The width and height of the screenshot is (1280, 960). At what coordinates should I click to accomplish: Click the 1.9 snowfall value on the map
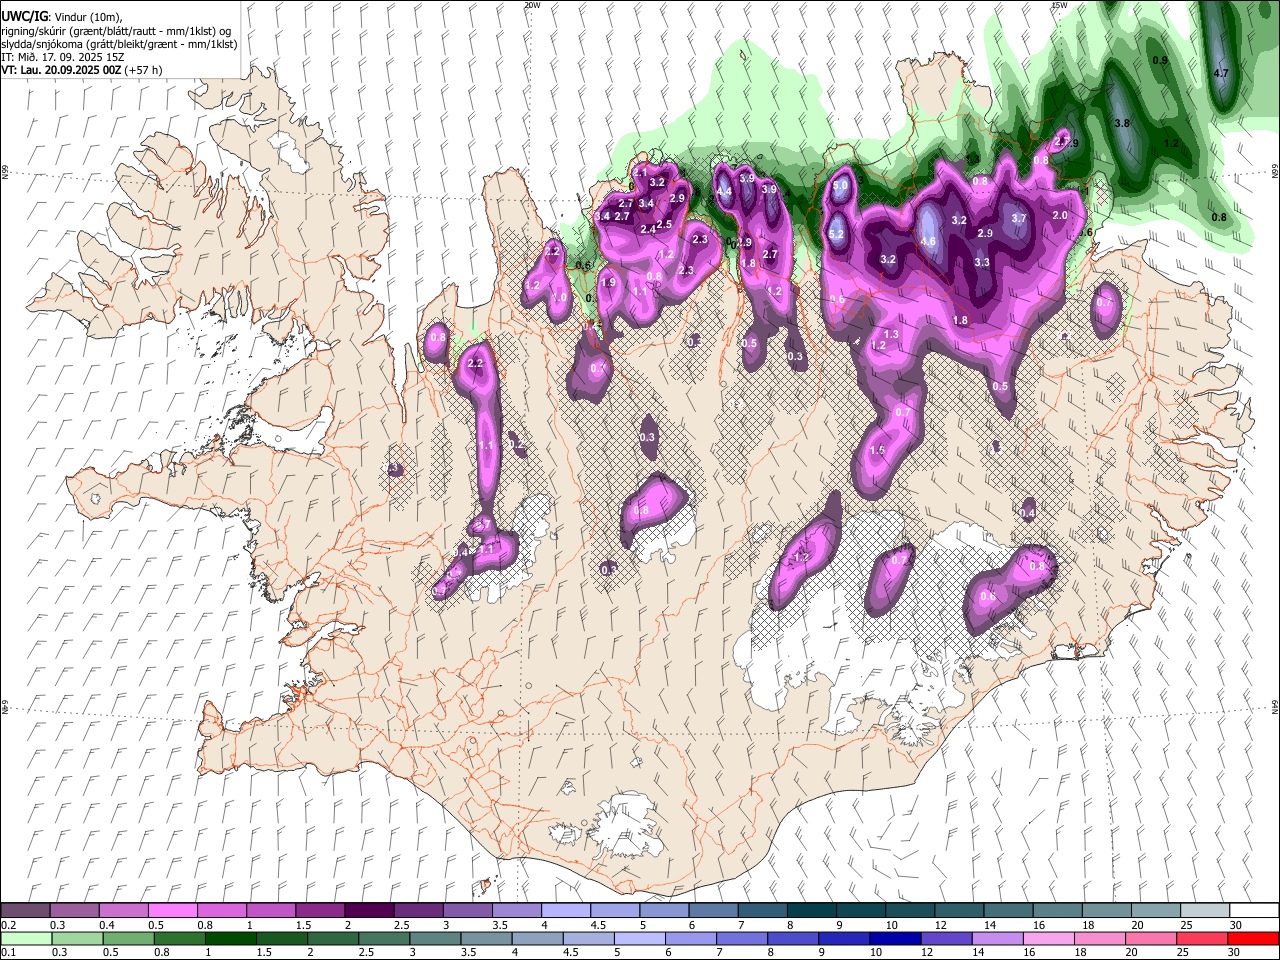pos(607,283)
